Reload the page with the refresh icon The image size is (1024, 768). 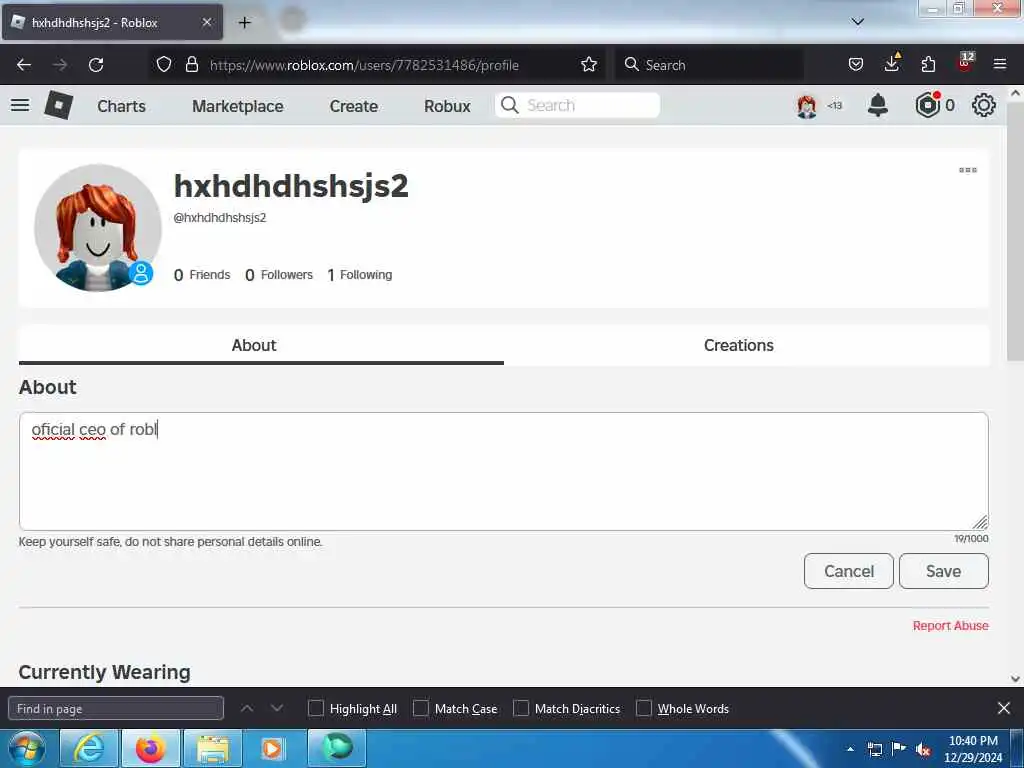(x=96, y=65)
